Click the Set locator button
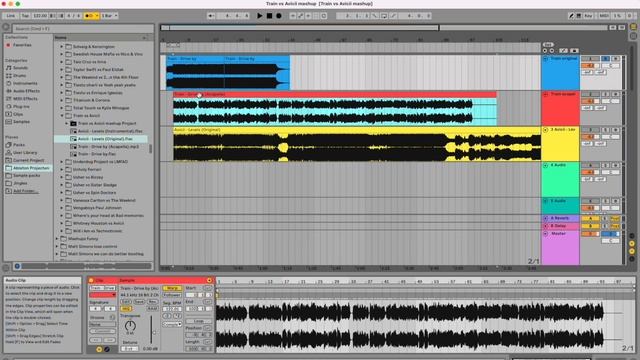The width and height of the screenshot is (640, 360). pos(548,44)
